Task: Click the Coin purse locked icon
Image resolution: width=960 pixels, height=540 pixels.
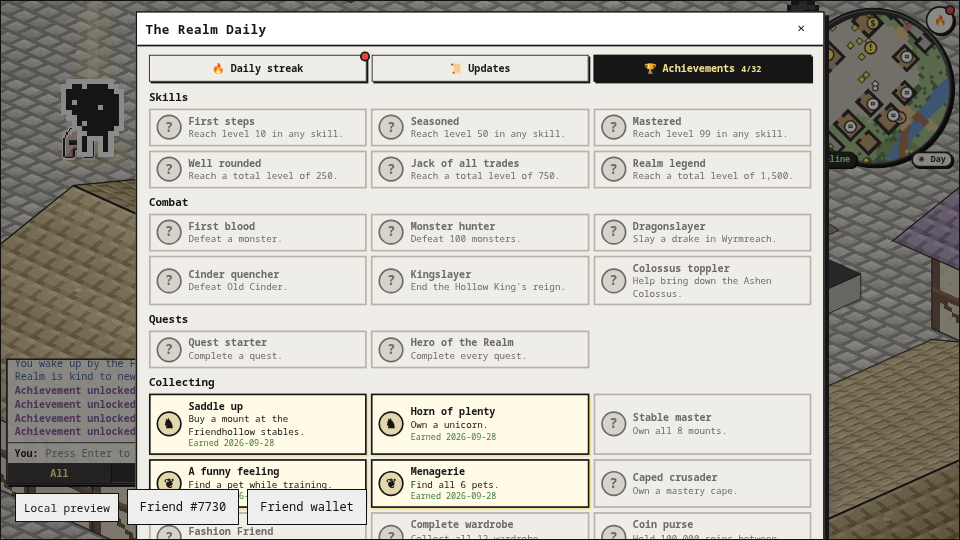Action: tap(613, 533)
